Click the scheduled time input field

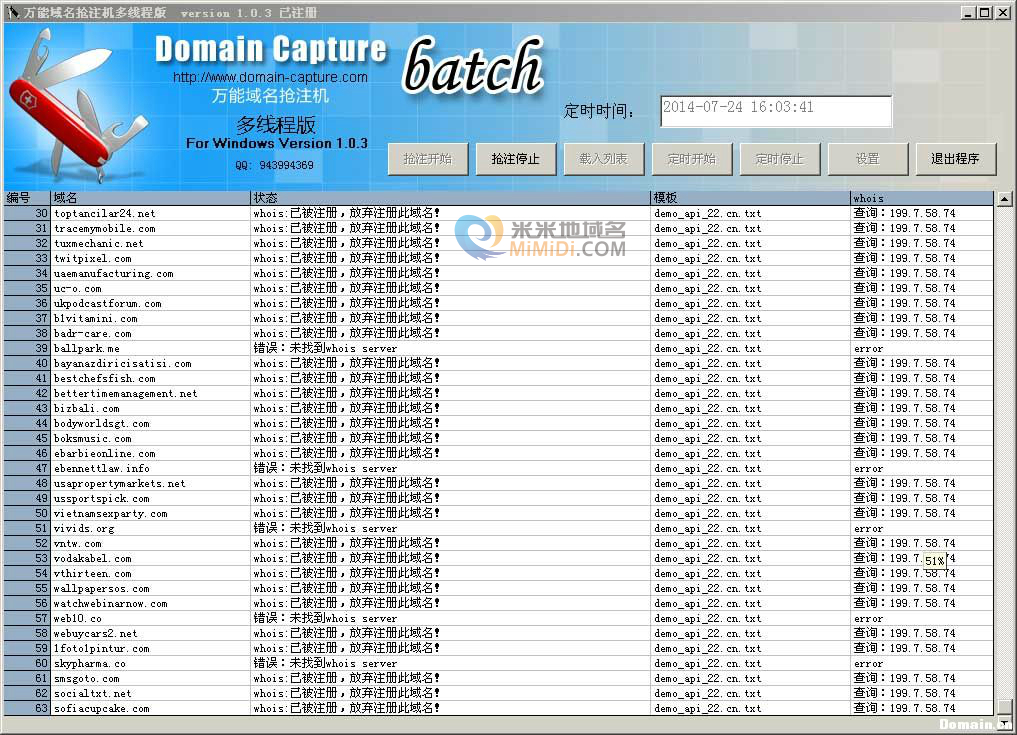776,112
